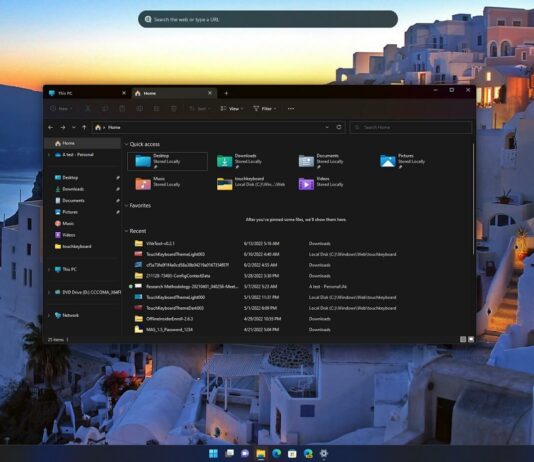
Task: Click the file list vertical scrollbar
Action: point(473,199)
